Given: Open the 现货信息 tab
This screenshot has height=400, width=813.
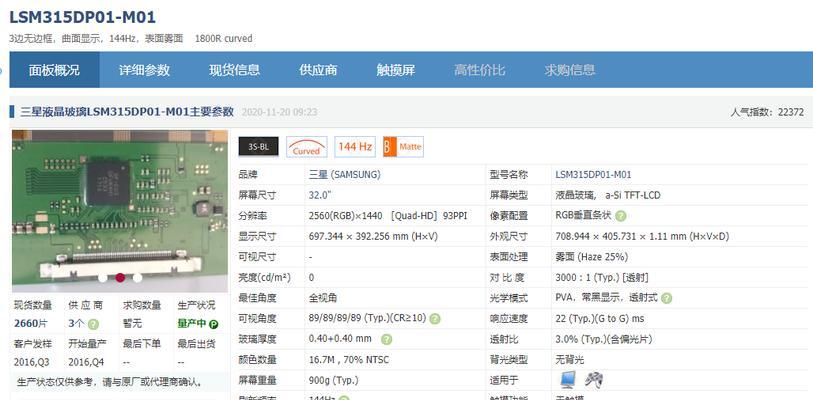Looking at the screenshot, I should pyautogui.click(x=234, y=70).
